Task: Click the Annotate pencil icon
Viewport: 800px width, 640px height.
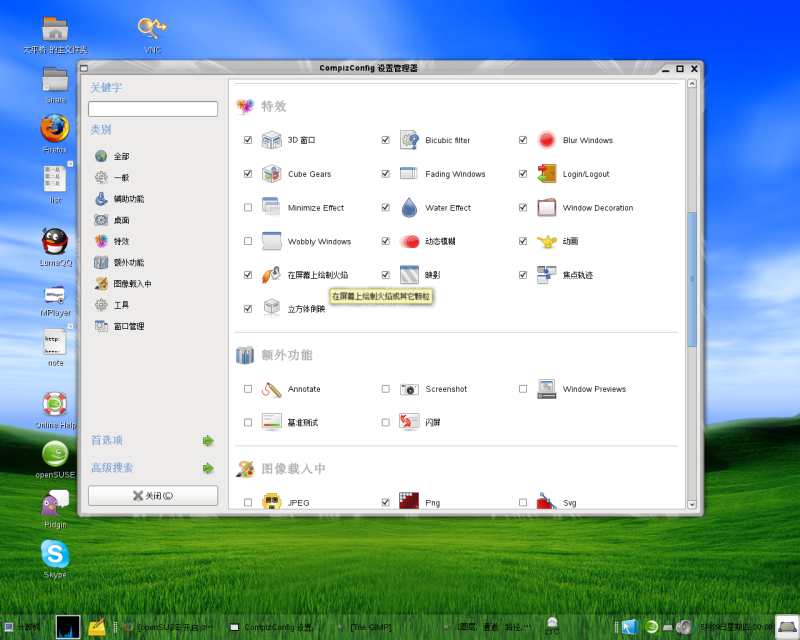Action: 271,389
